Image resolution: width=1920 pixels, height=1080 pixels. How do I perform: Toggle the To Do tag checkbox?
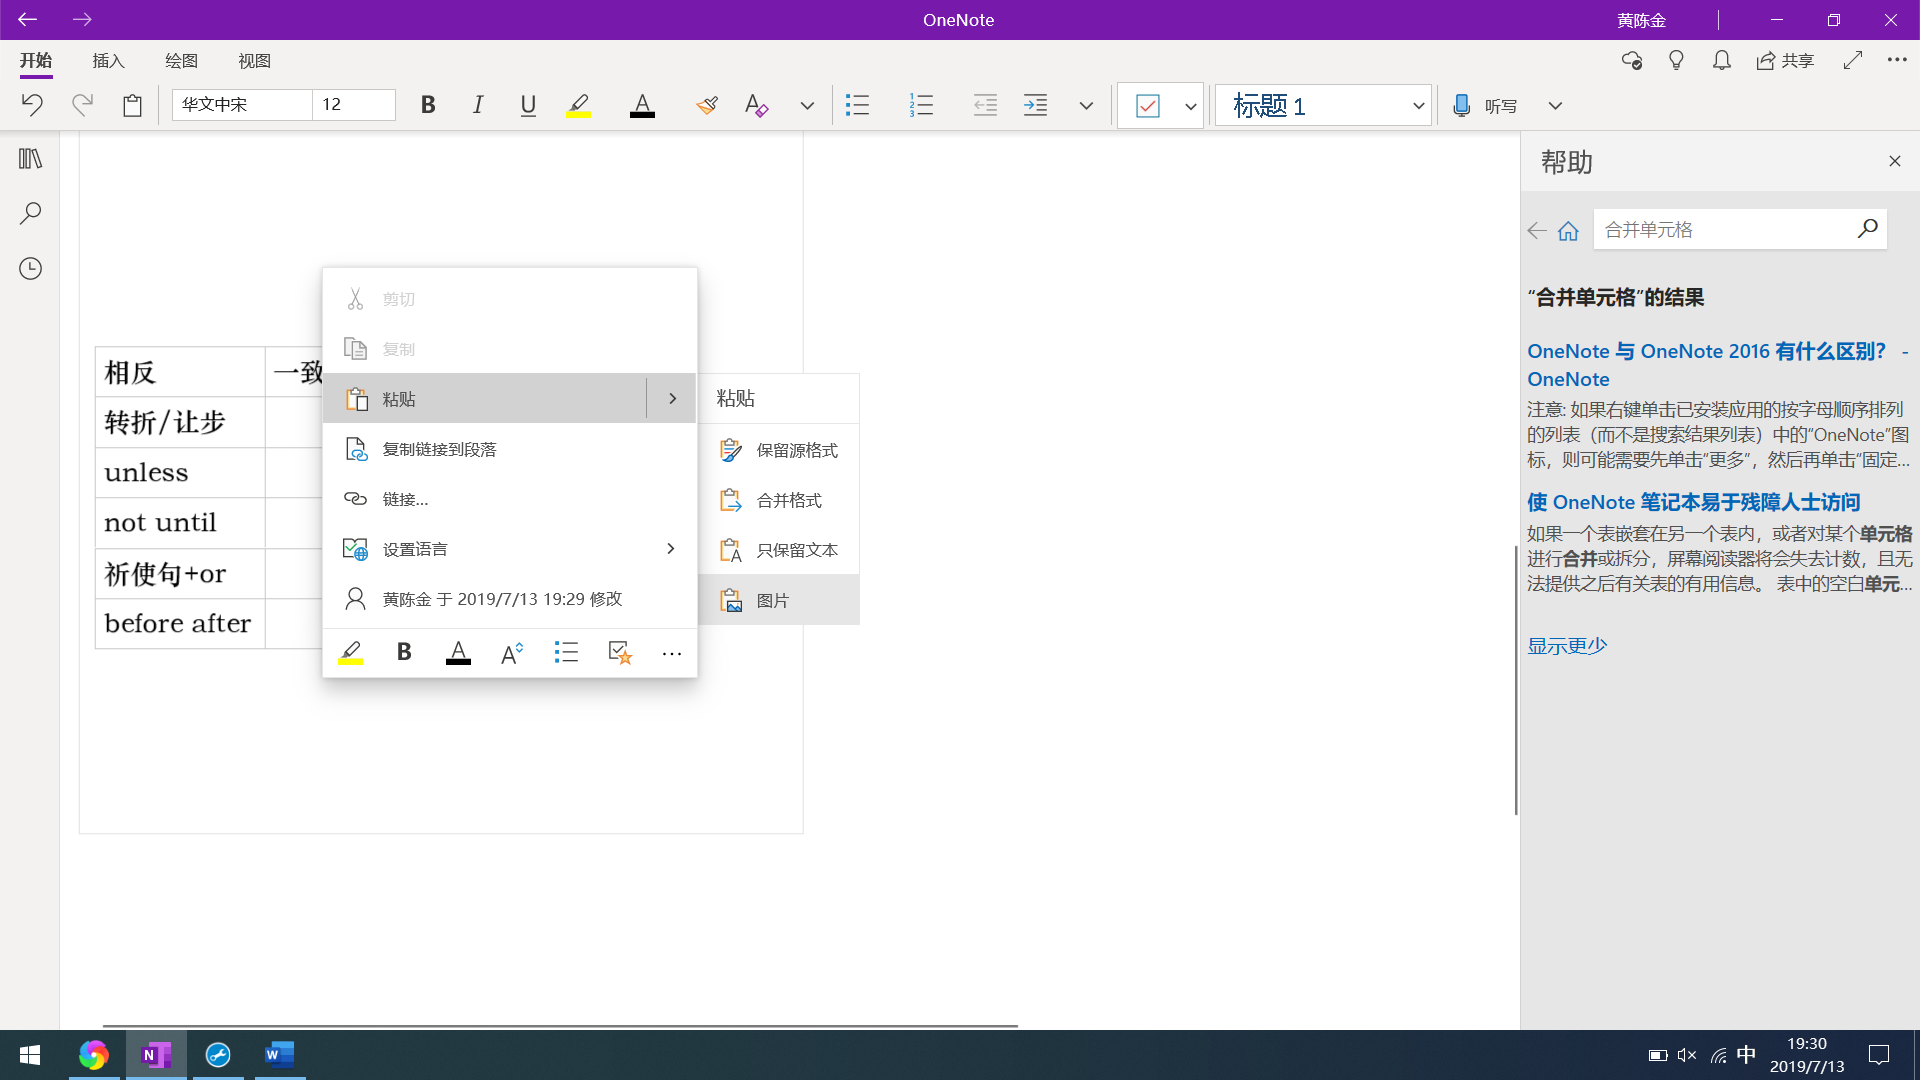[x=1147, y=105]
